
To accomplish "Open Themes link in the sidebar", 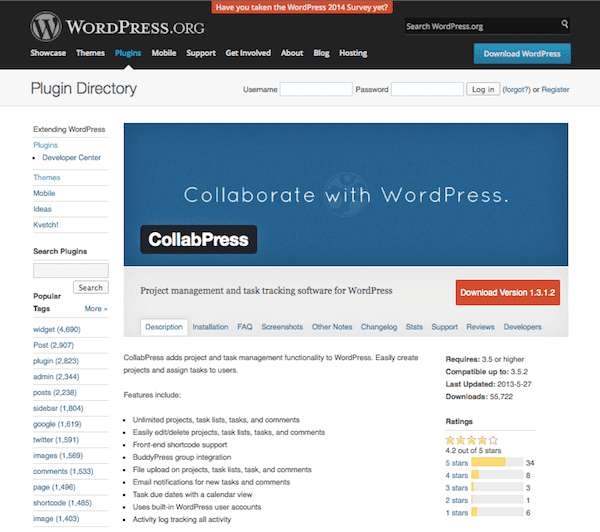I will coord(47,177).
